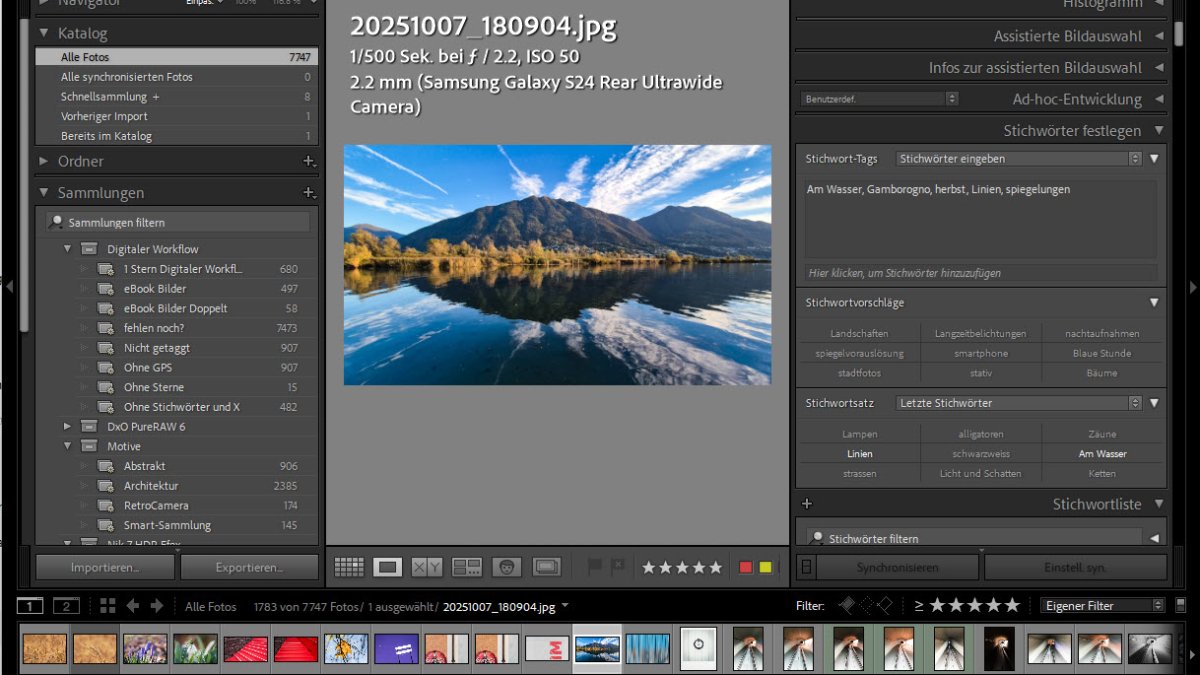Open the Letzte Stichwörter keyword set dropdown
Screen dimensions: 1200x675
tap(1018, 403)
